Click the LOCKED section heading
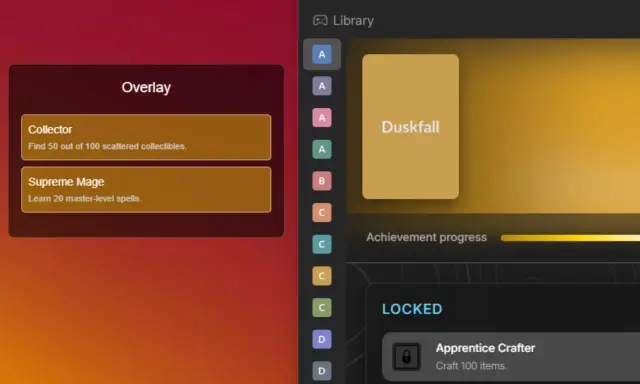Image resolution: width=640 pixels, height=384 pixels. pos(412,309)
